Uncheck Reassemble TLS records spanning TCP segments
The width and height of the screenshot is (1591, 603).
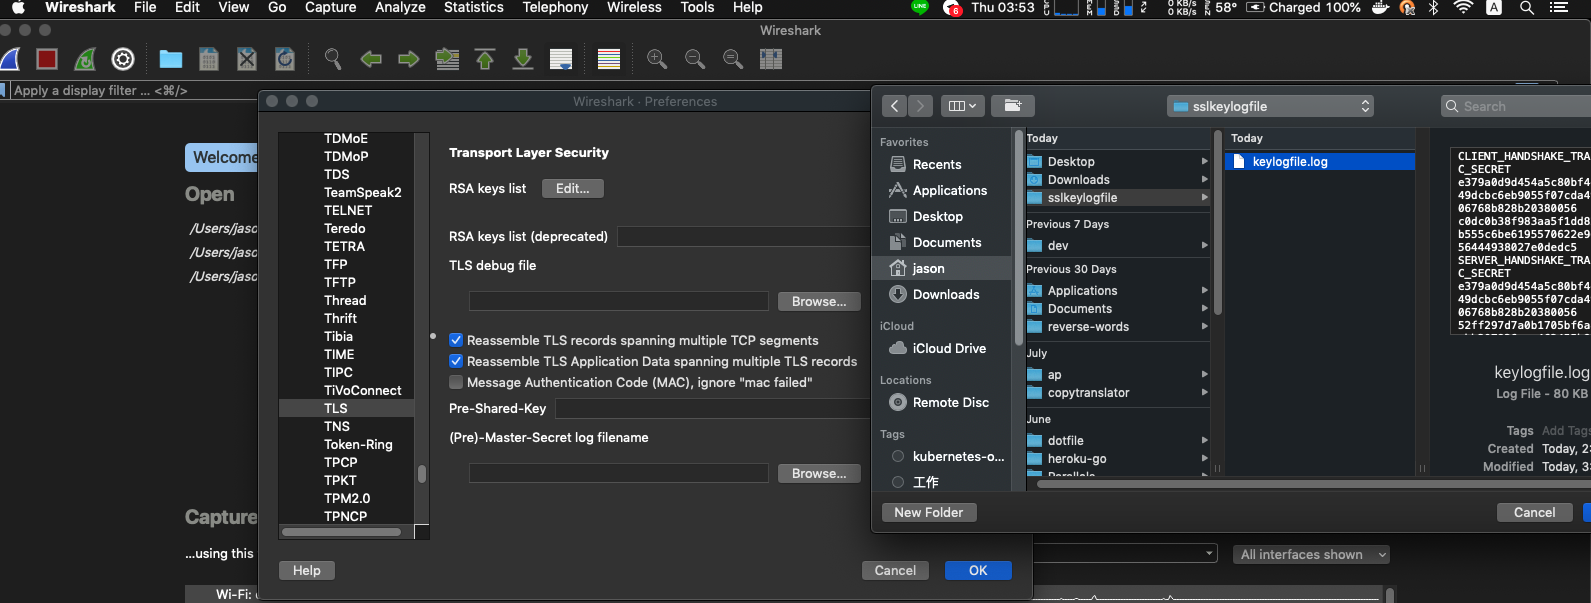(456, 340)
